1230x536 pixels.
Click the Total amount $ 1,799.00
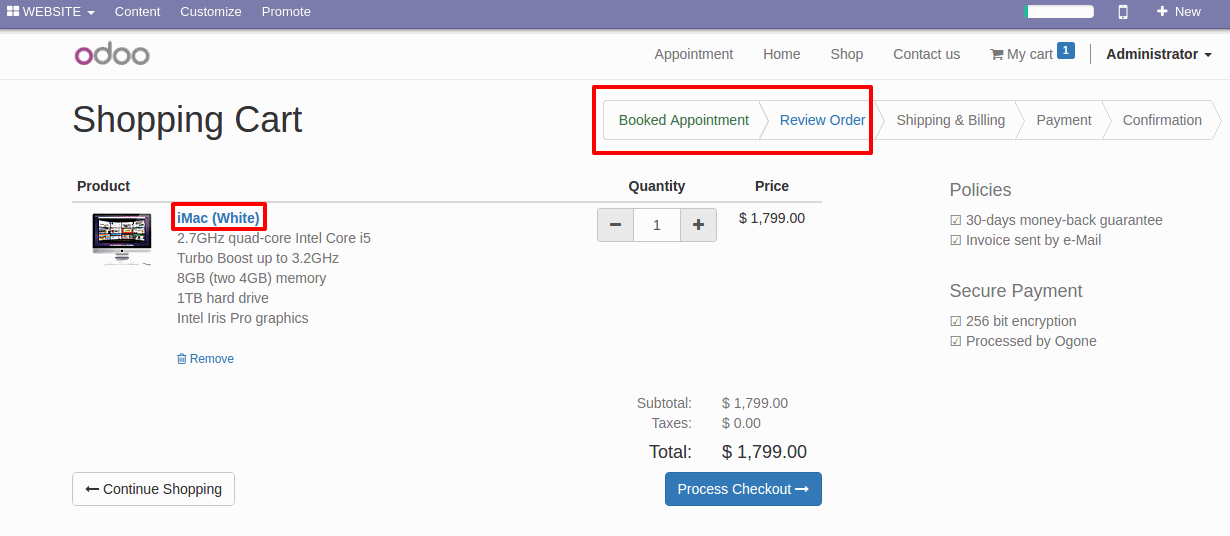click(764, 452)
